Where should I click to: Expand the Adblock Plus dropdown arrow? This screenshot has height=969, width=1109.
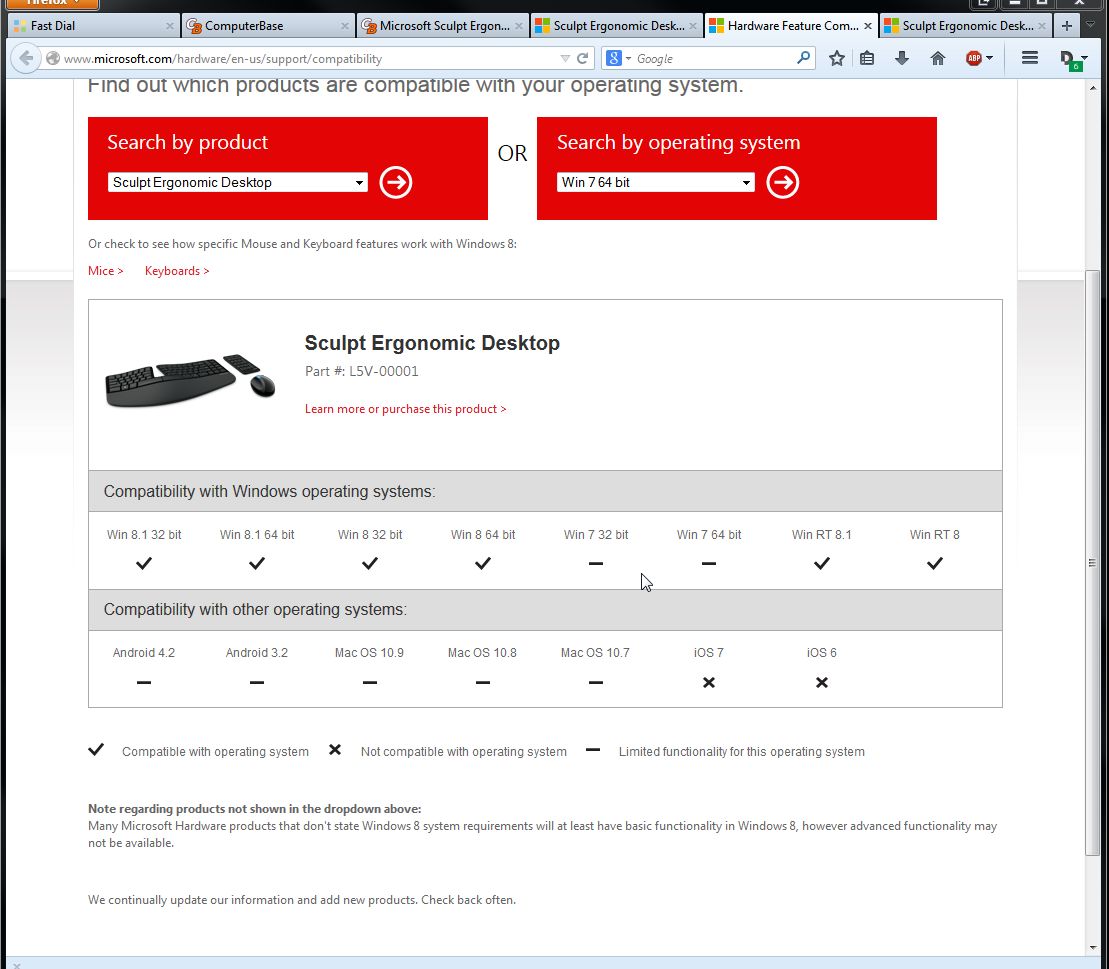tap(989, 59)
